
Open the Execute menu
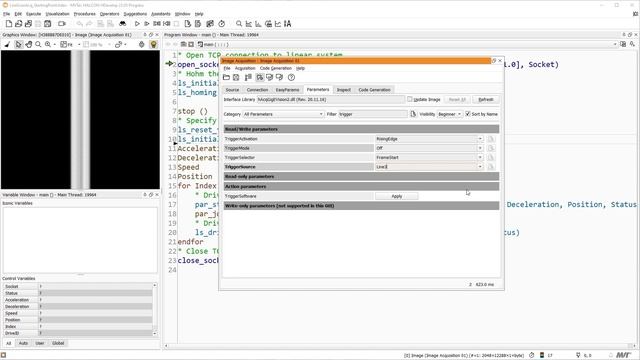33,14
